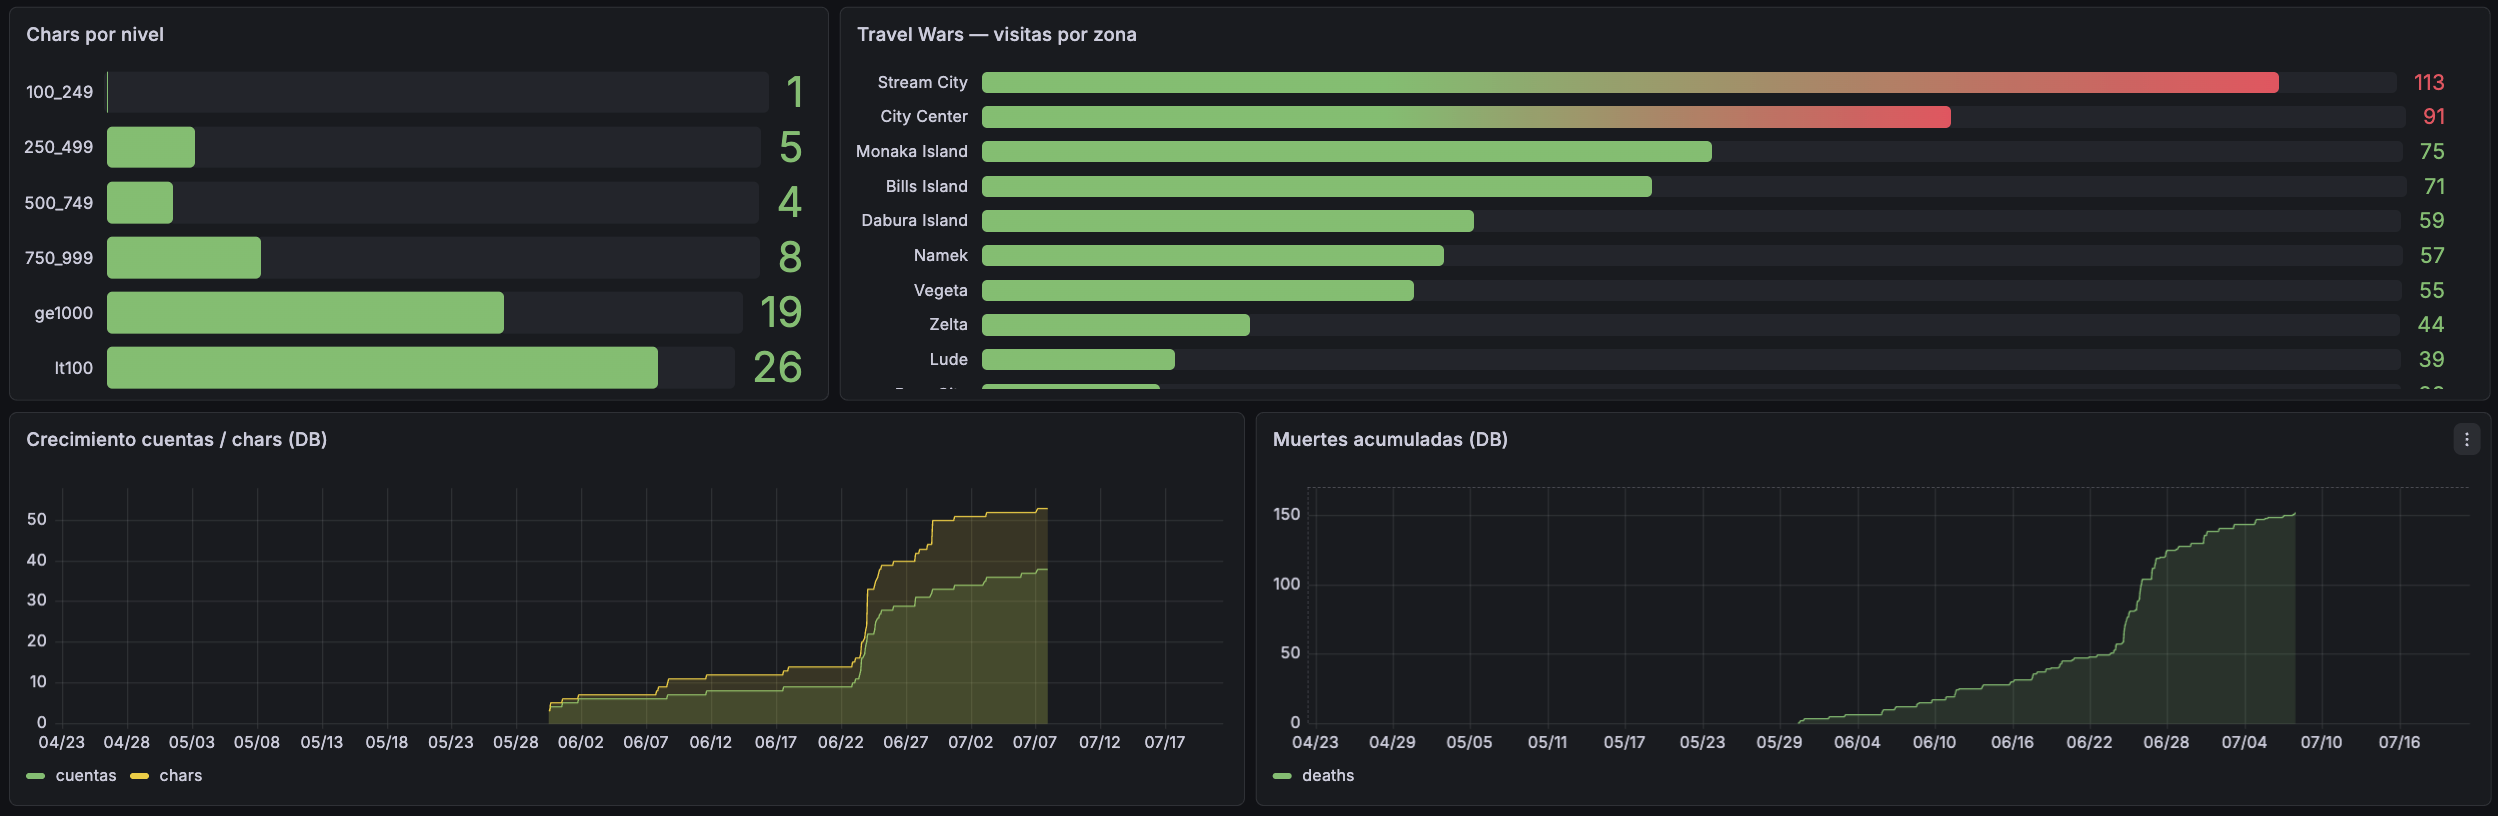Open the Muertes acumuladas panel menu

[x=2466, y=439]
